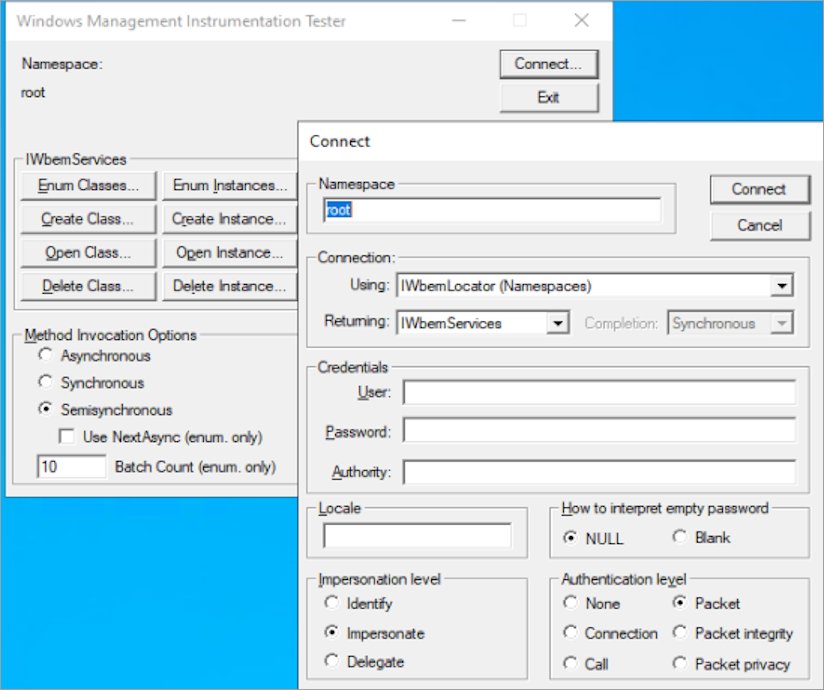Click Connect button in Connect dialog

click(x=759, y=189)
